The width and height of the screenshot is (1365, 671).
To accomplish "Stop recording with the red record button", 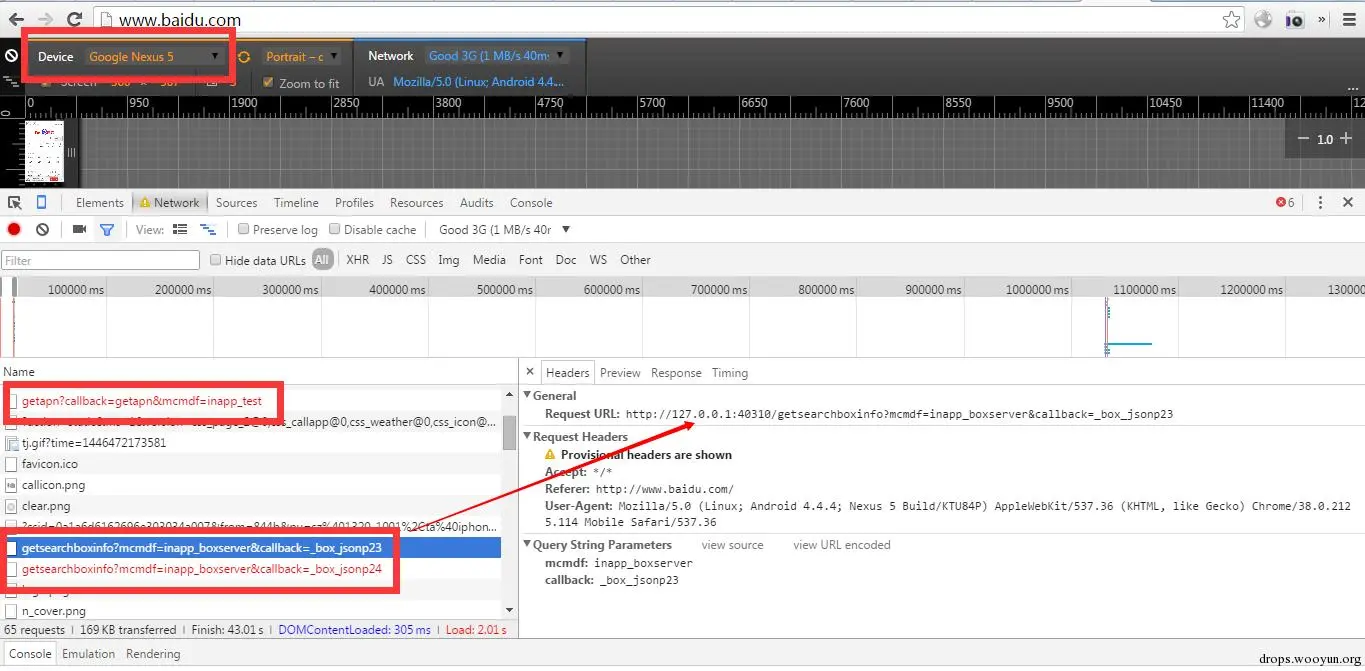I will (x=14, y=229).
